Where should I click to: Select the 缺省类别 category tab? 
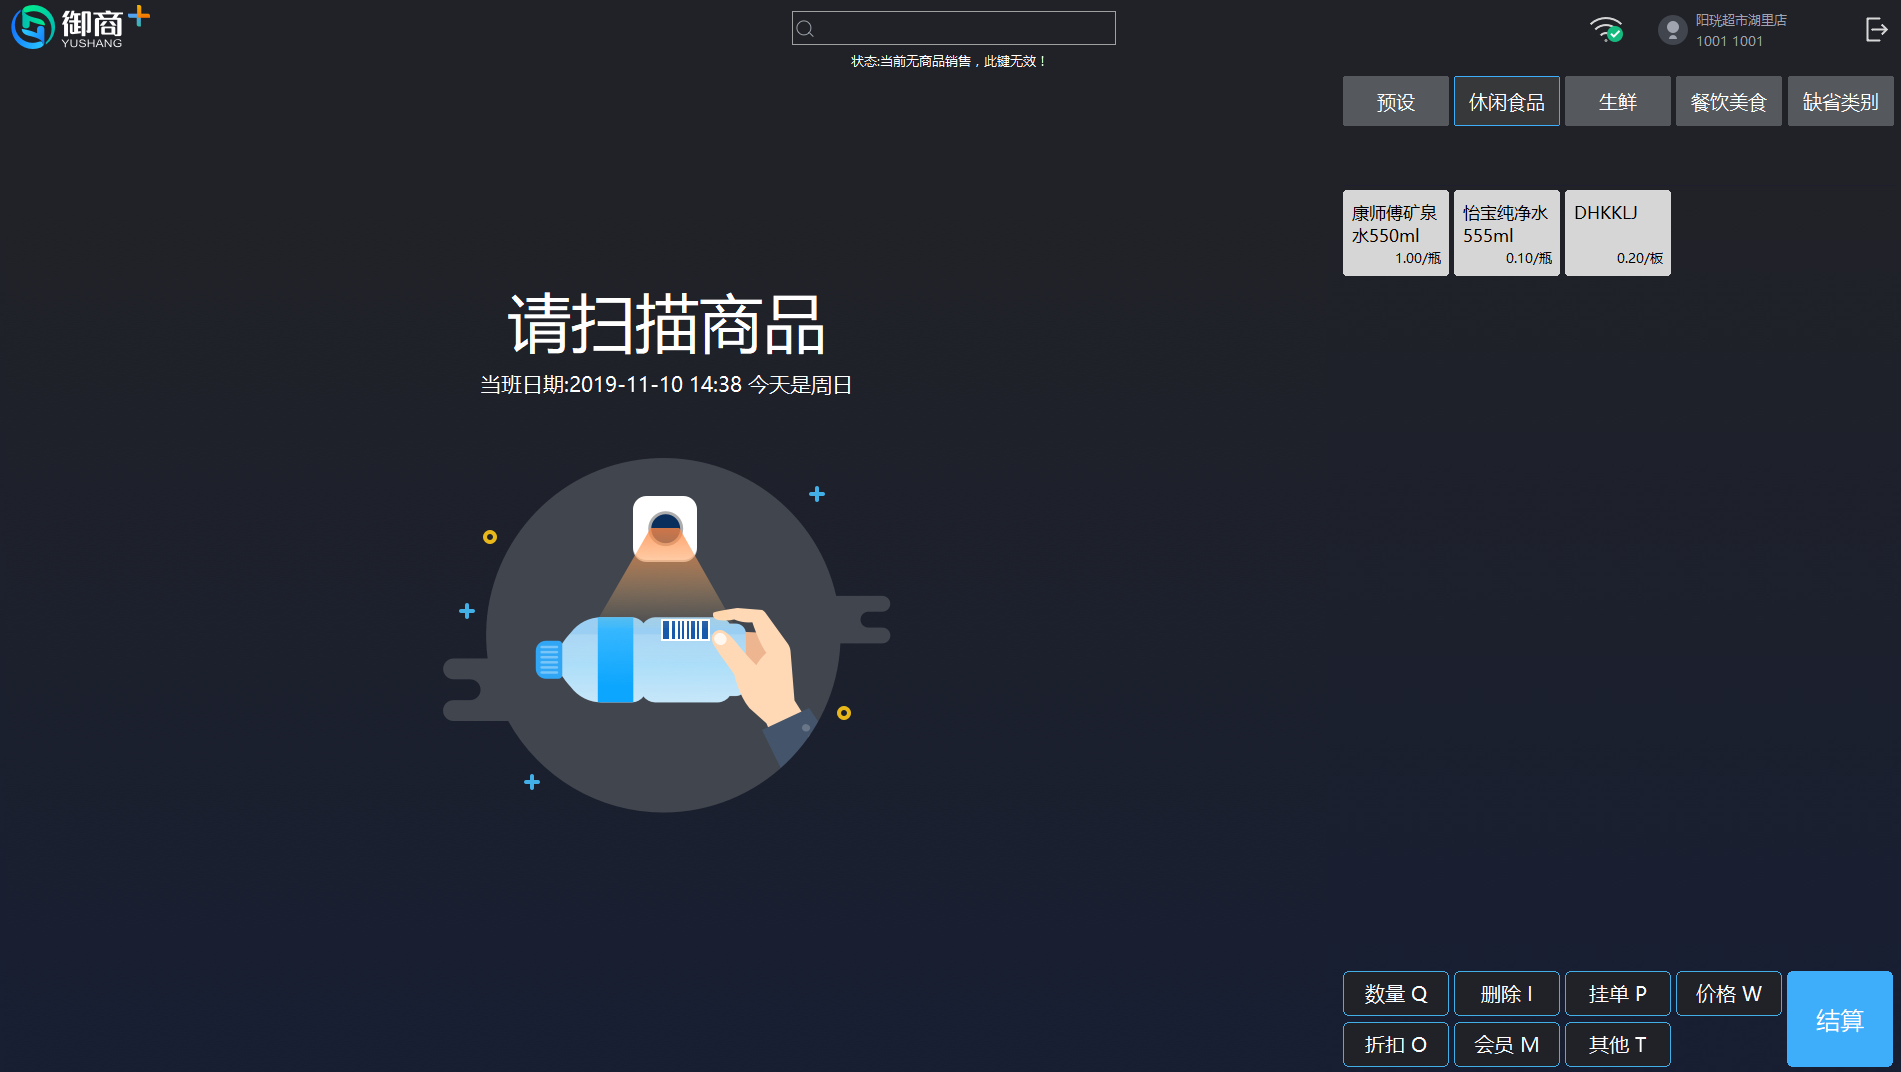pos(1840,100)
